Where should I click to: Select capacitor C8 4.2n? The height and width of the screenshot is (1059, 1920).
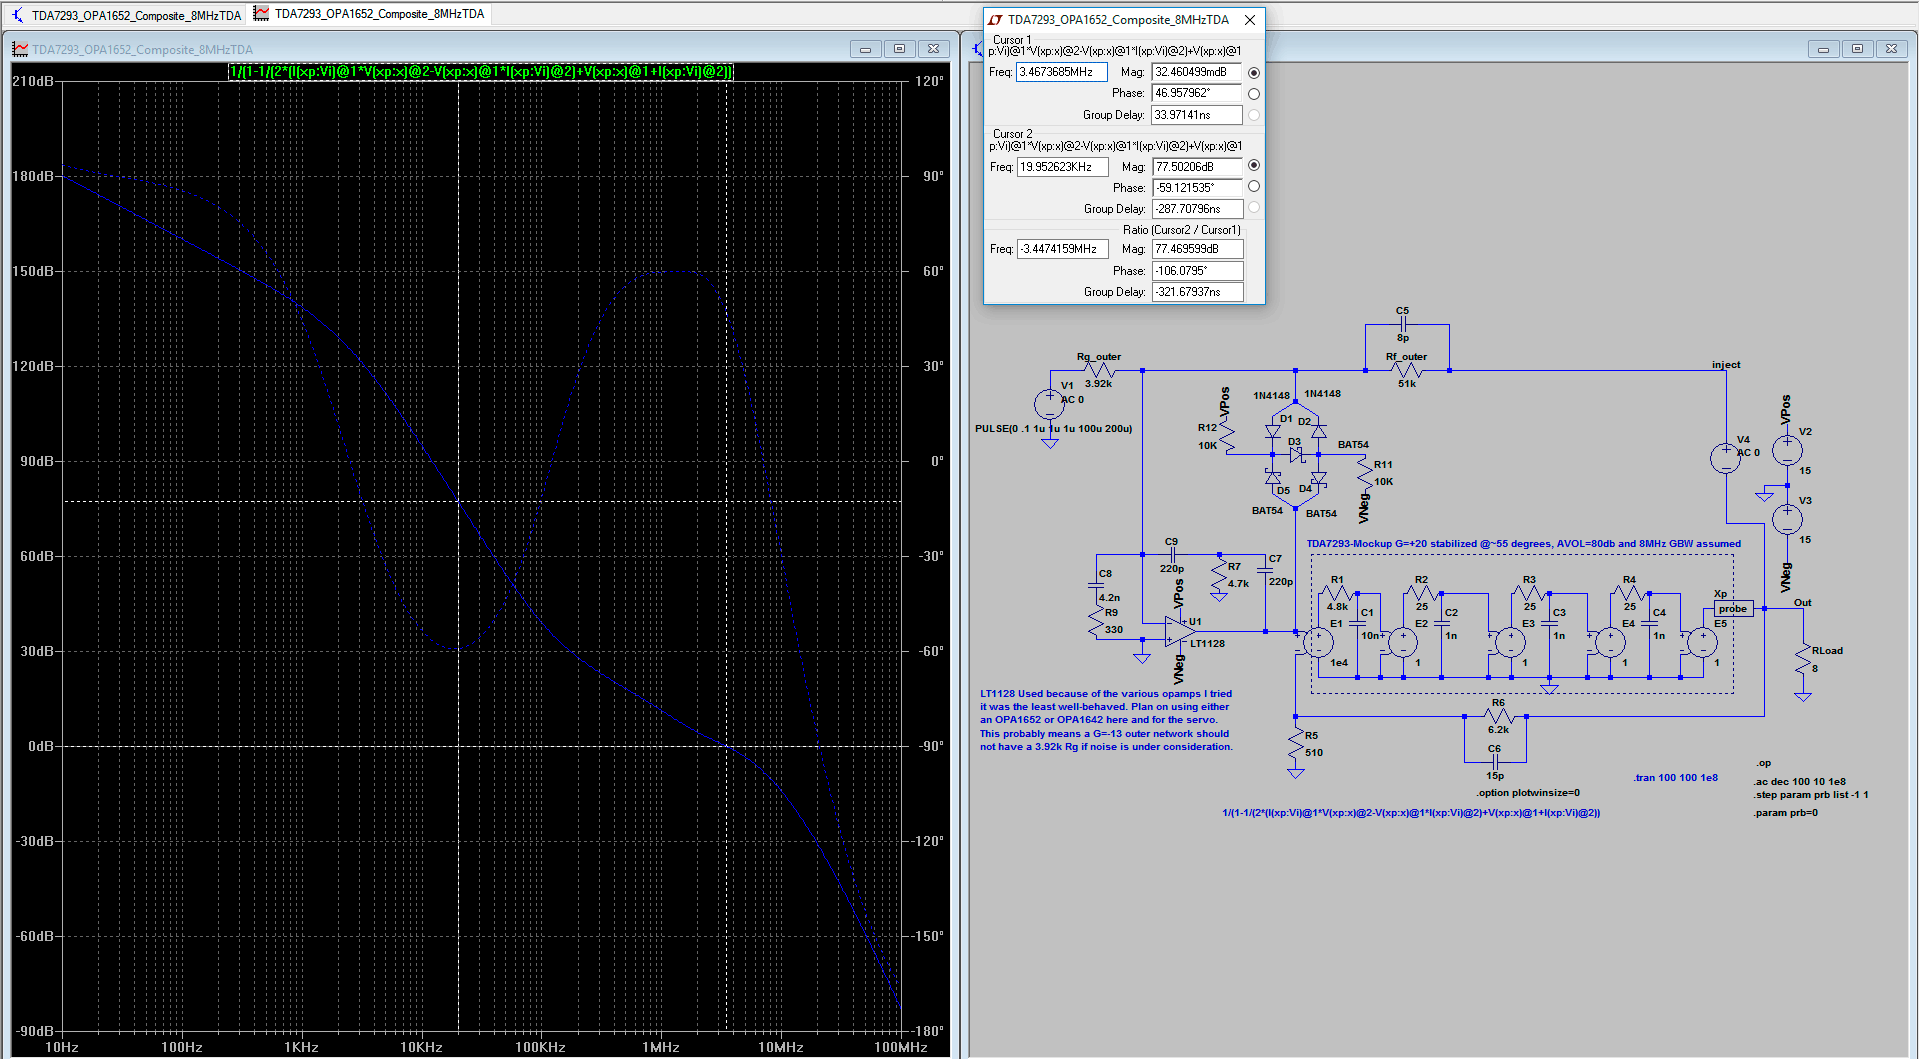pos(1097,586)
